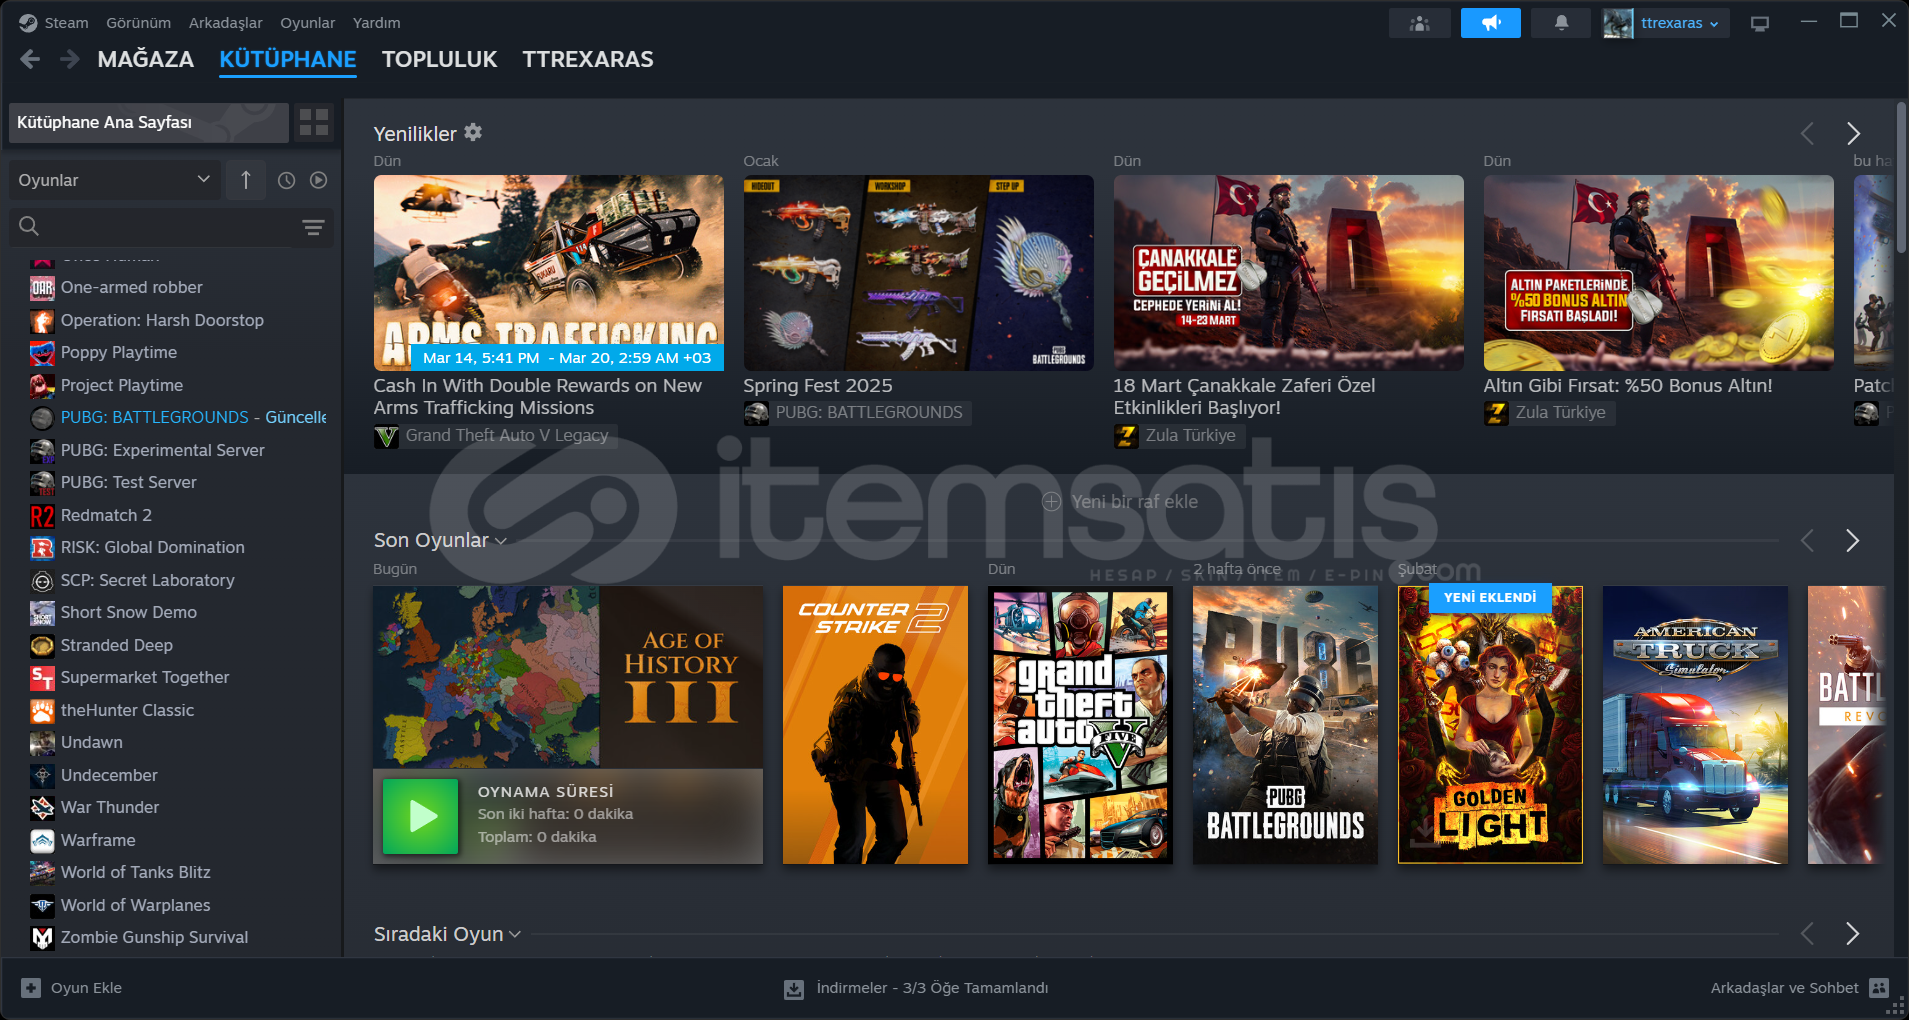This screenshot has width=1909, height=1020.
Task: Click Kütüphane Ana Sayfası button
Action: tap(149, 122)
